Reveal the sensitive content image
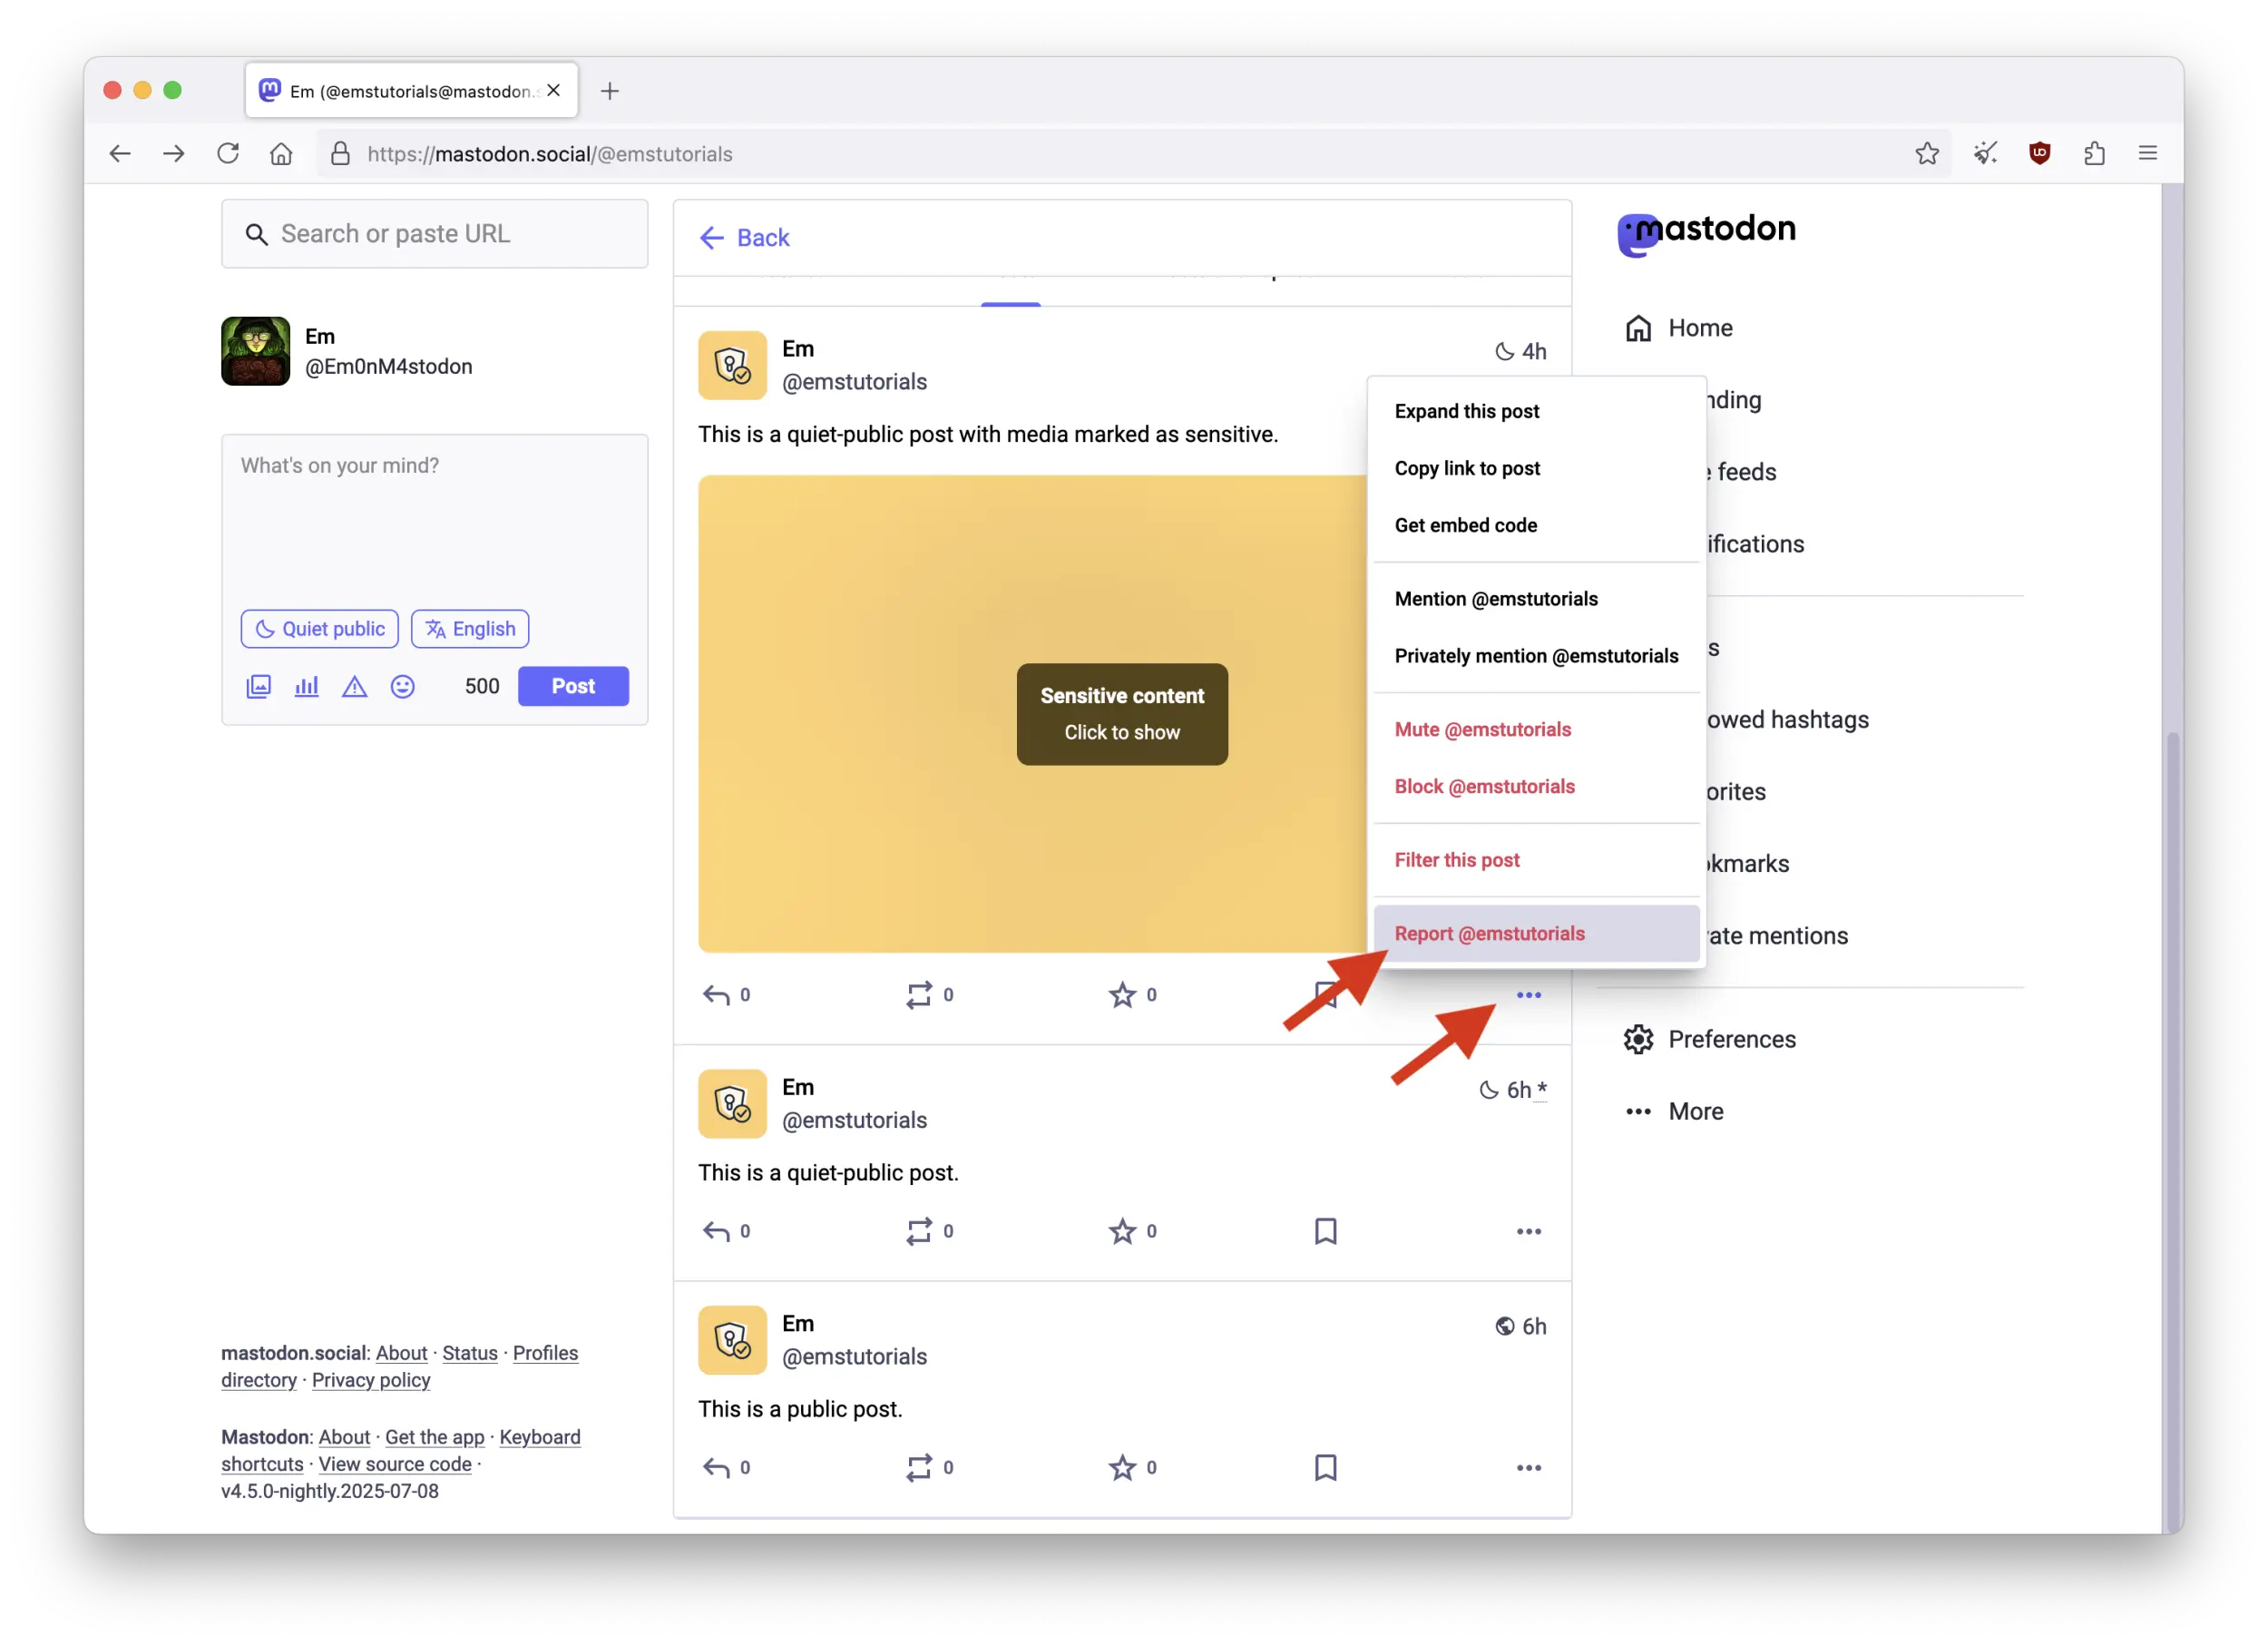 (1121, 714)
